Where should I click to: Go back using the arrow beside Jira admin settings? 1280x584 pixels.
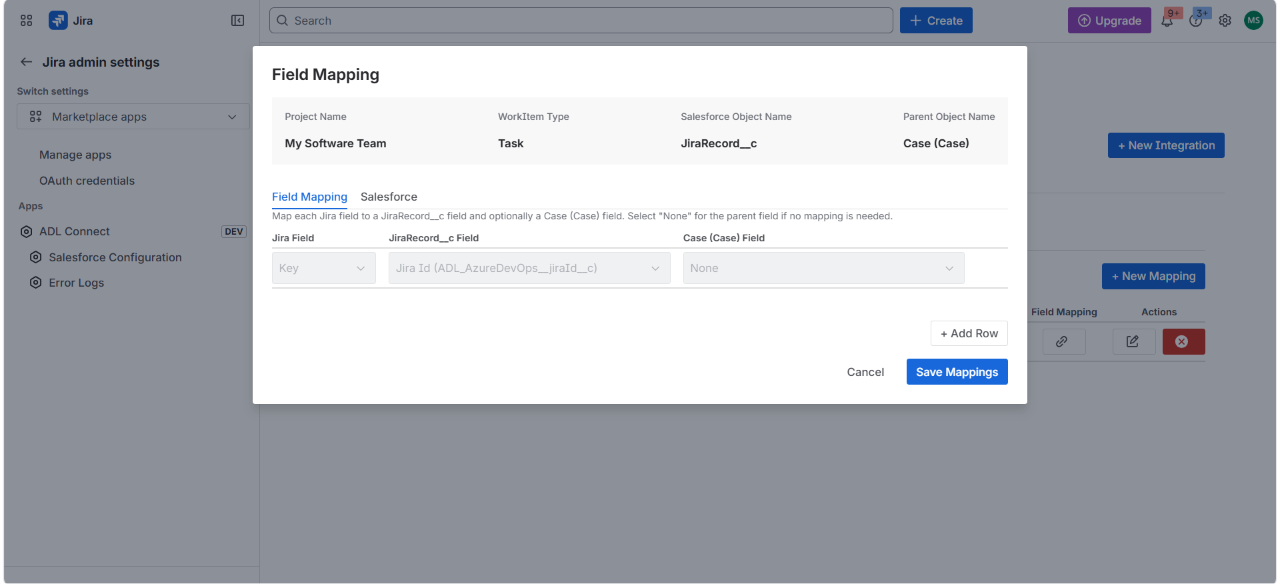26,62
